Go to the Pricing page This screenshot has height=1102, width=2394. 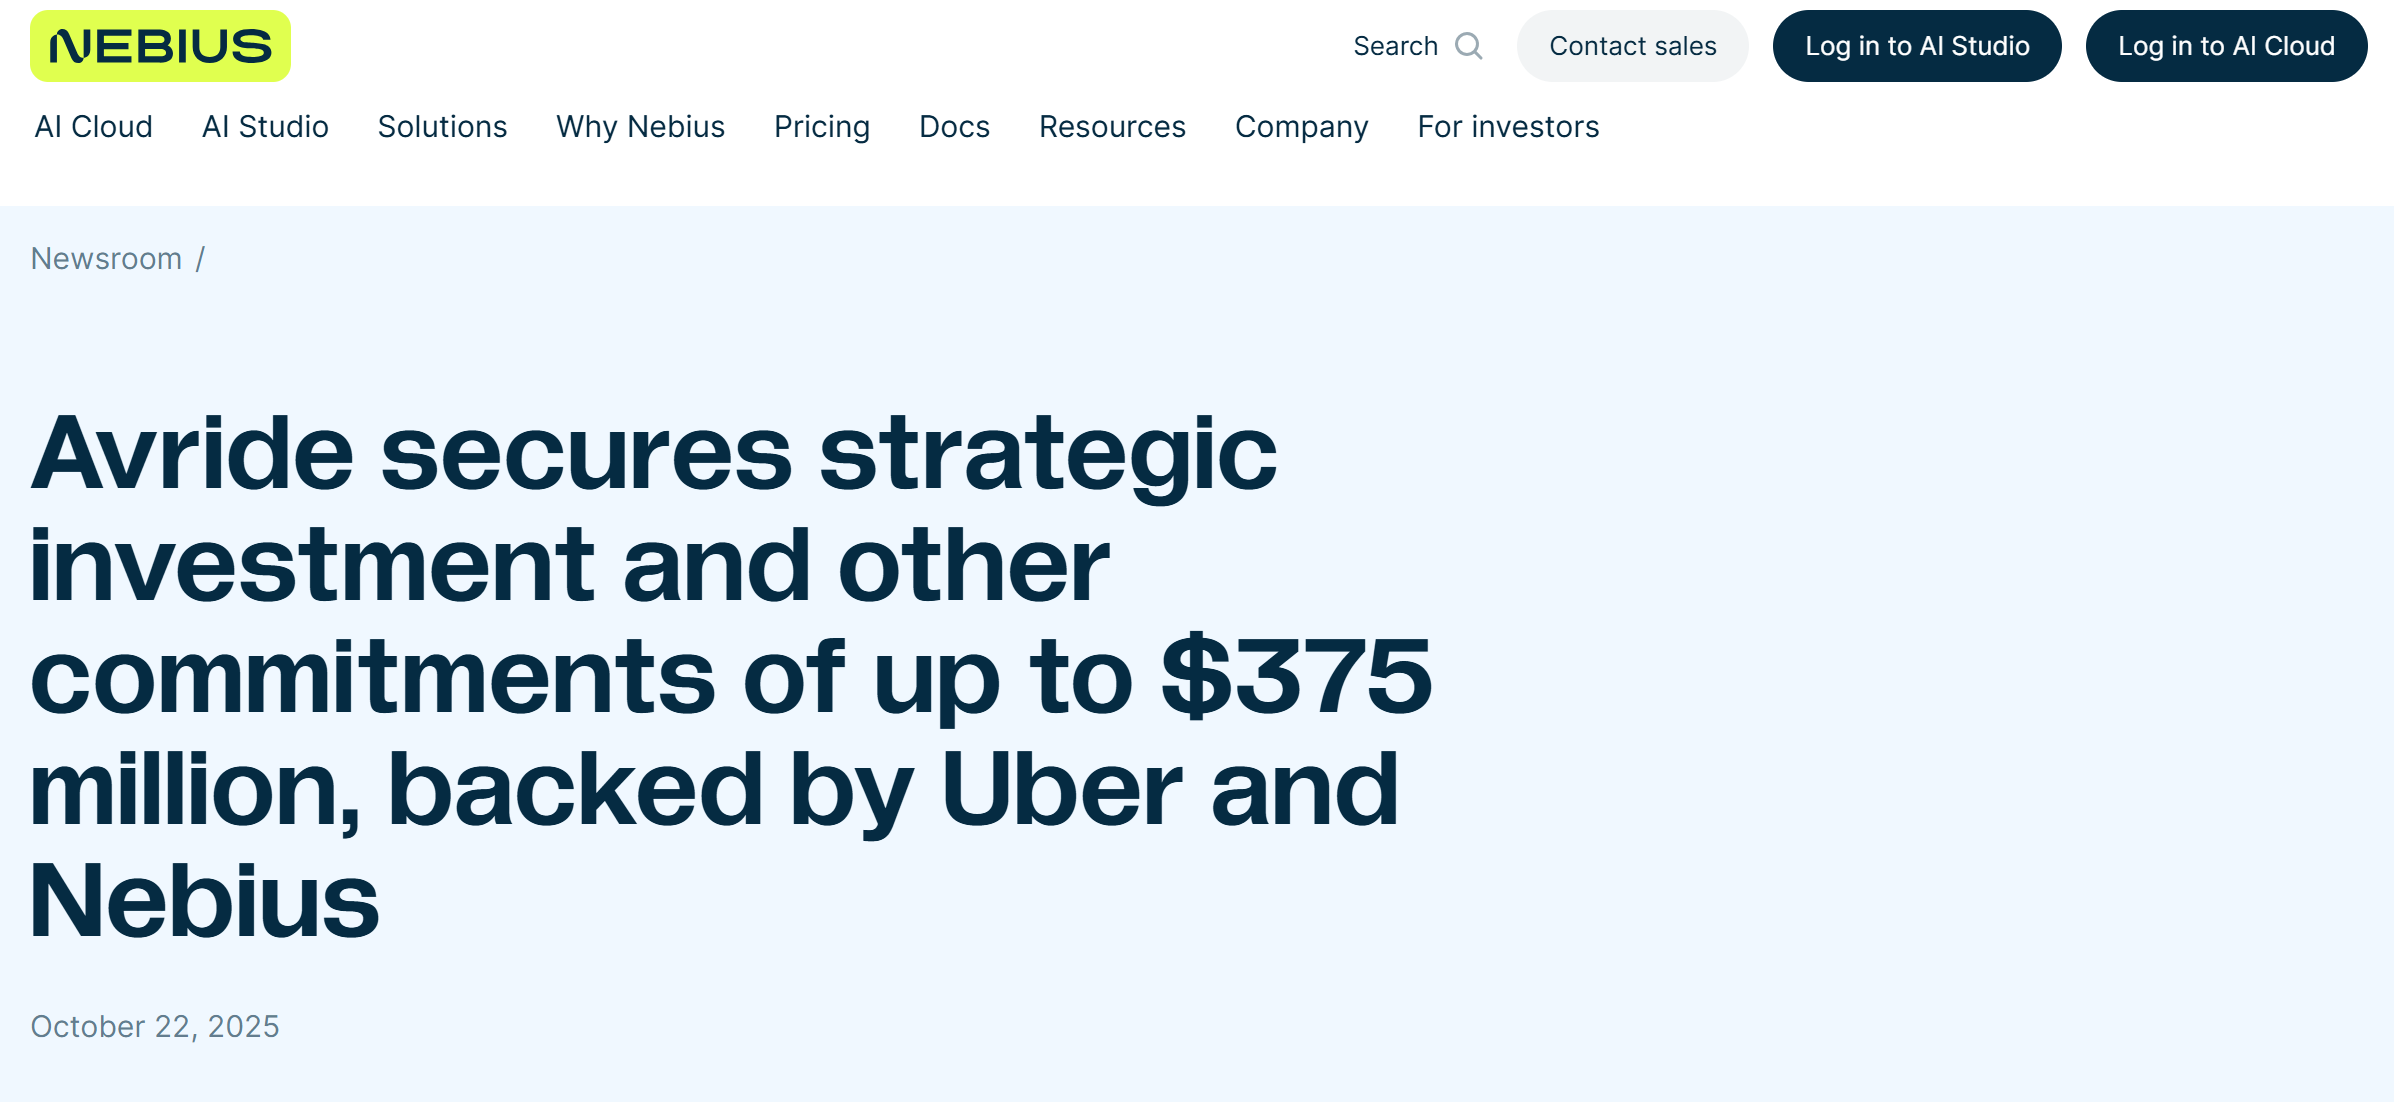(822, 127)
